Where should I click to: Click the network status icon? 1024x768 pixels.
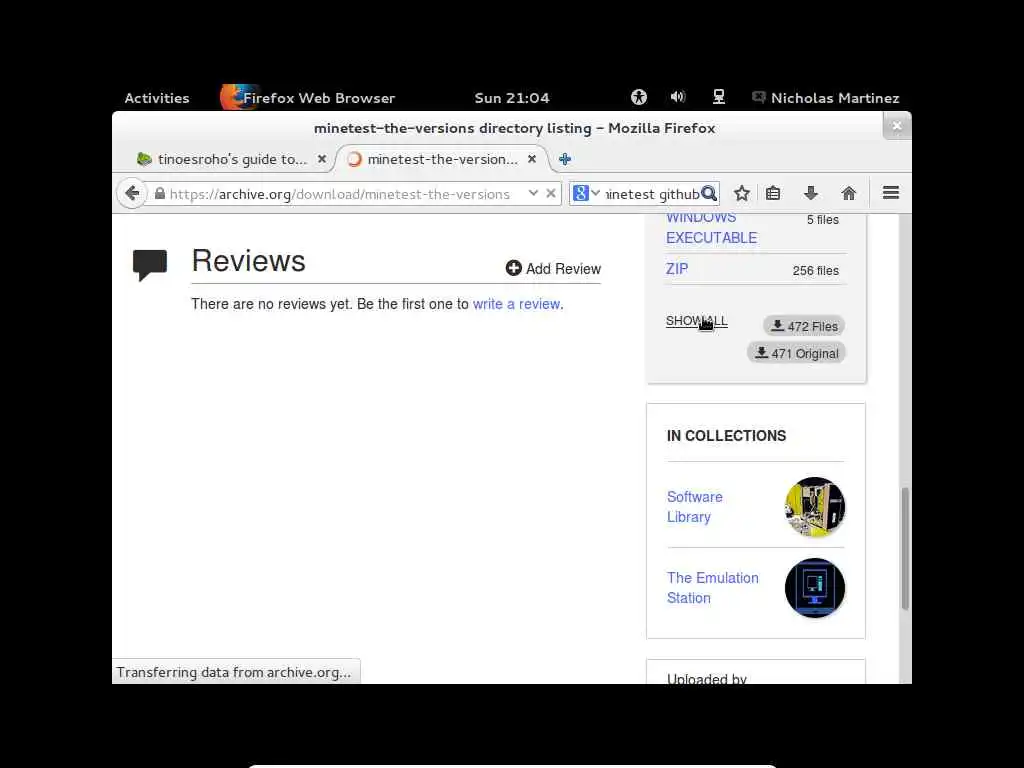pyautogui.click(x=718, y=97)
